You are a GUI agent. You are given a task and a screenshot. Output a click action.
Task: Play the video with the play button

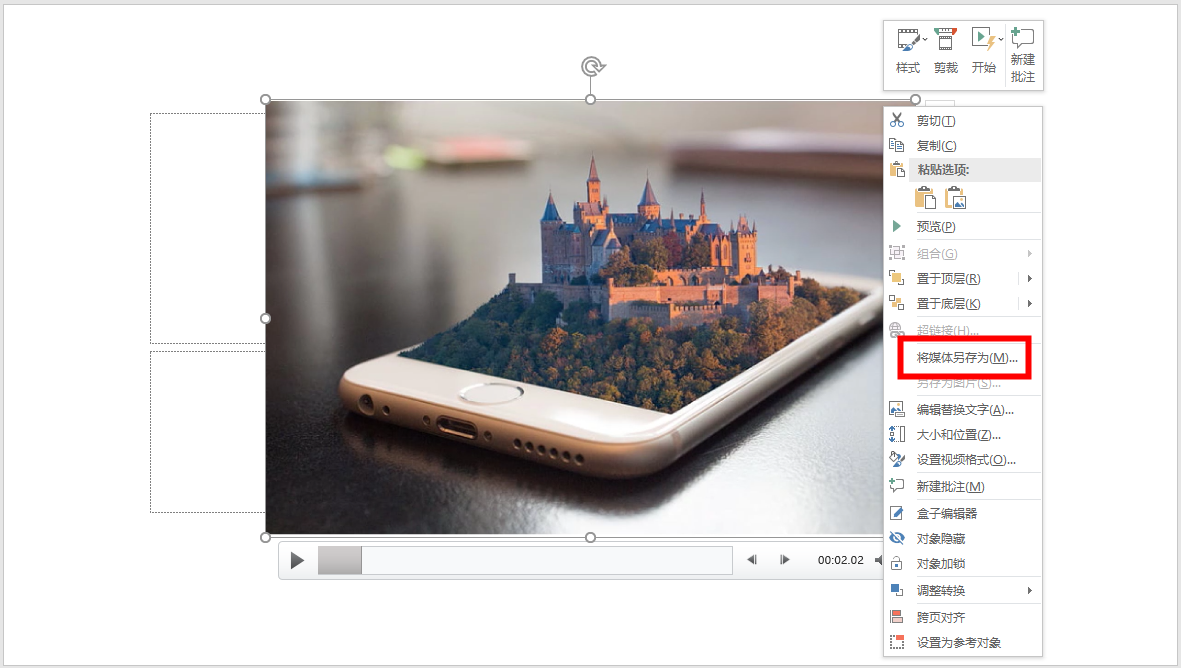point(297,560)
